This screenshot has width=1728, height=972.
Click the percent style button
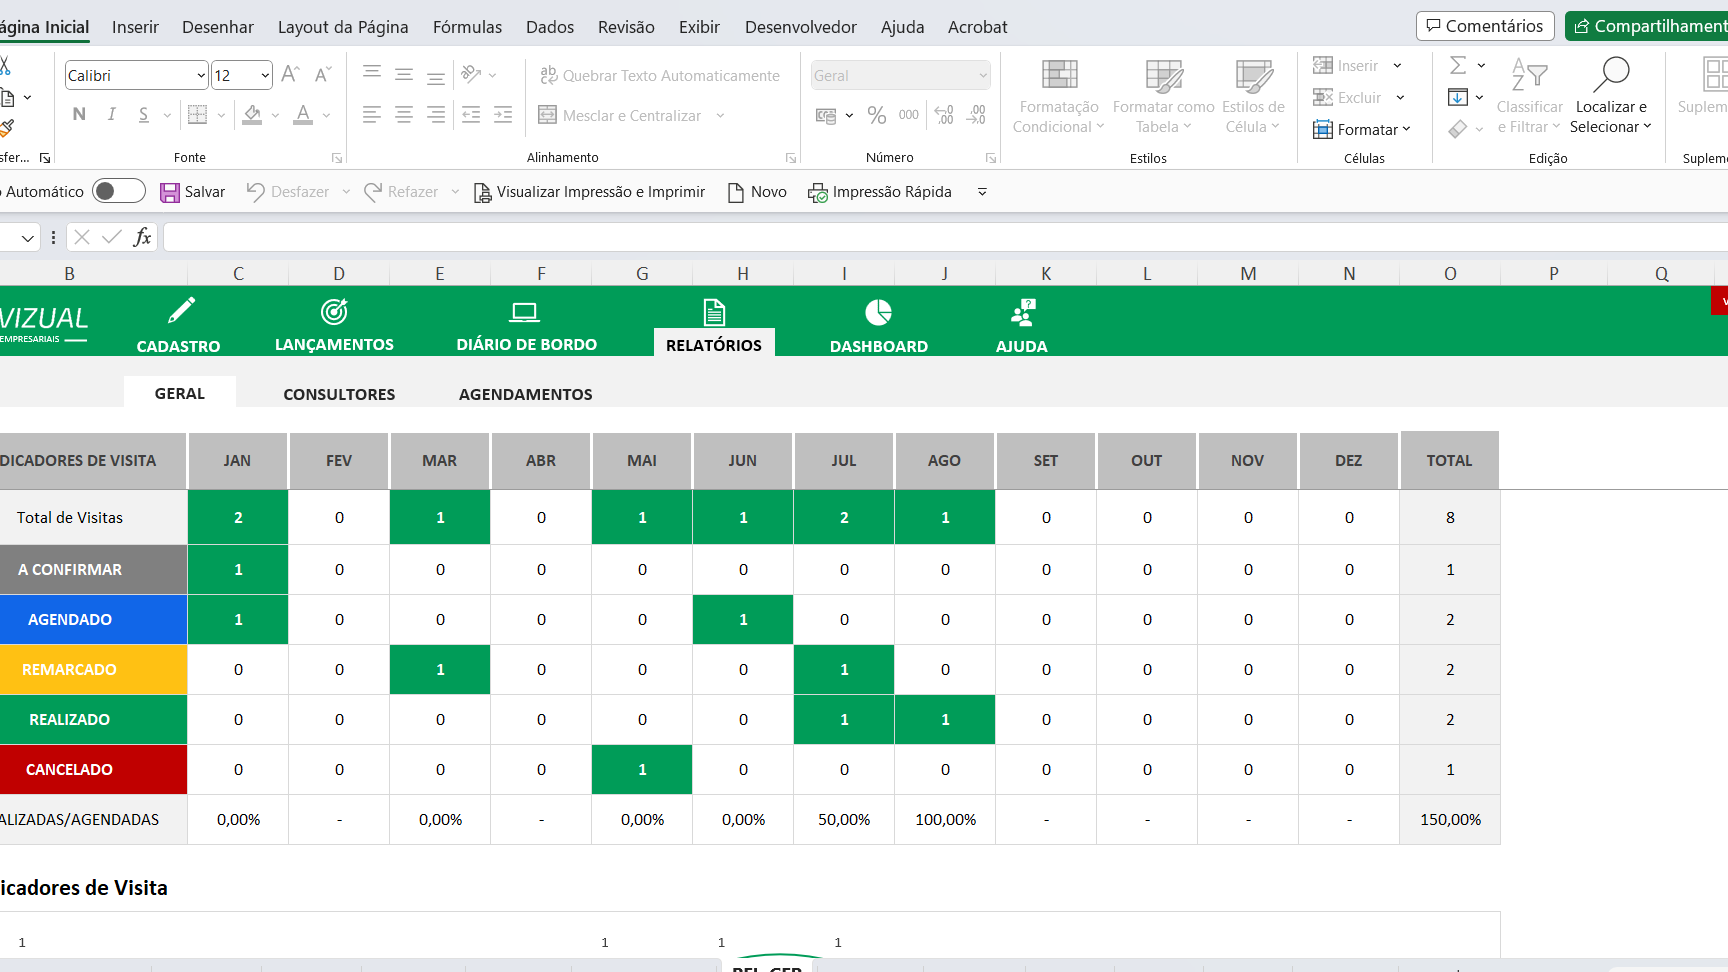point(877,115)
